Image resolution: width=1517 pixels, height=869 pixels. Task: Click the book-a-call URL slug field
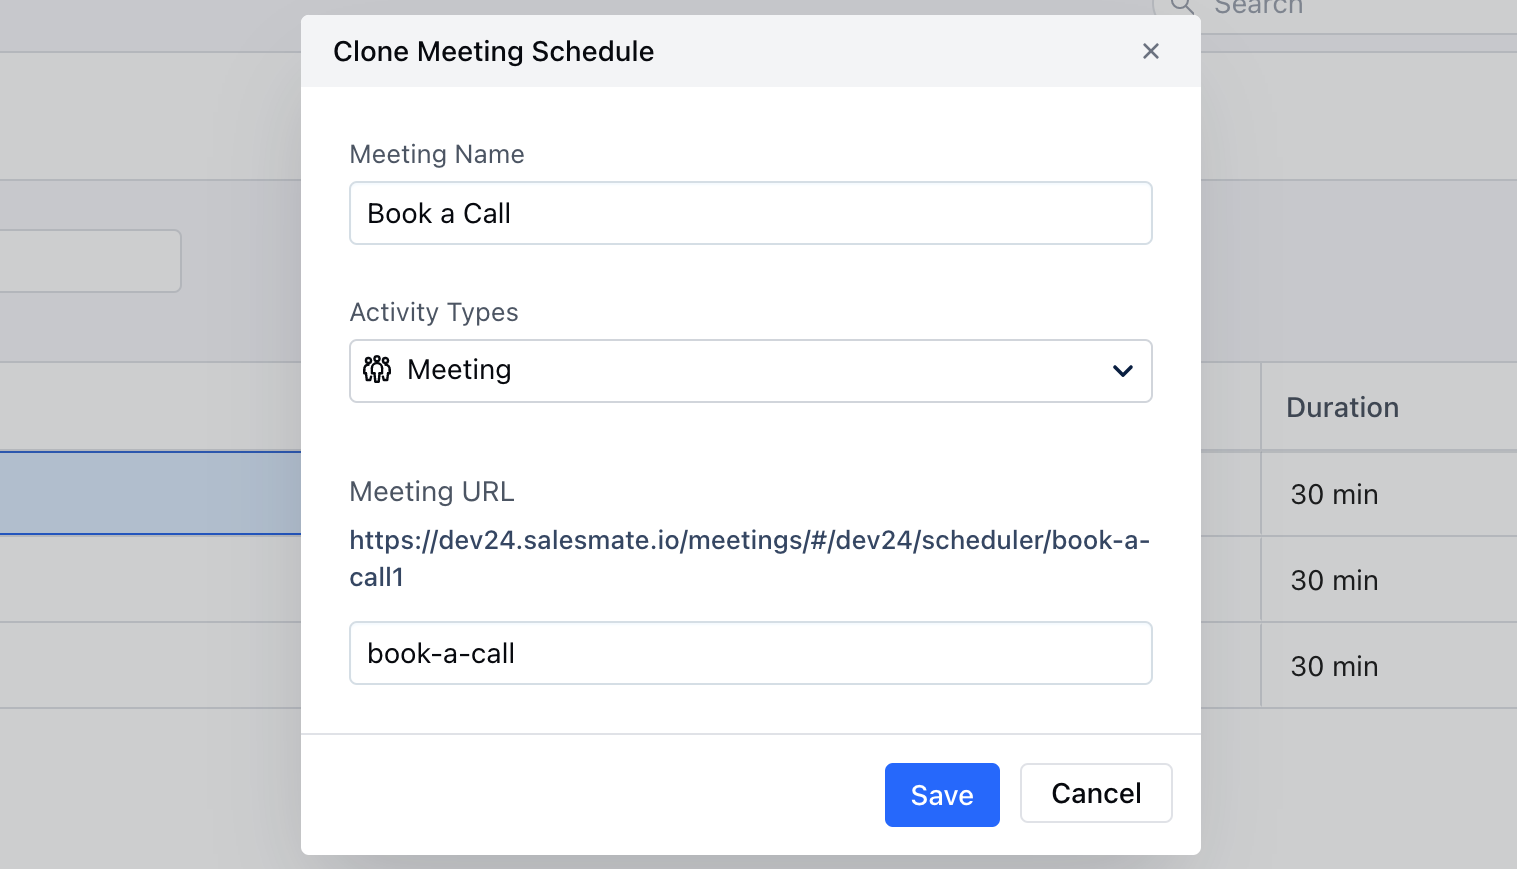pos(751,653)
